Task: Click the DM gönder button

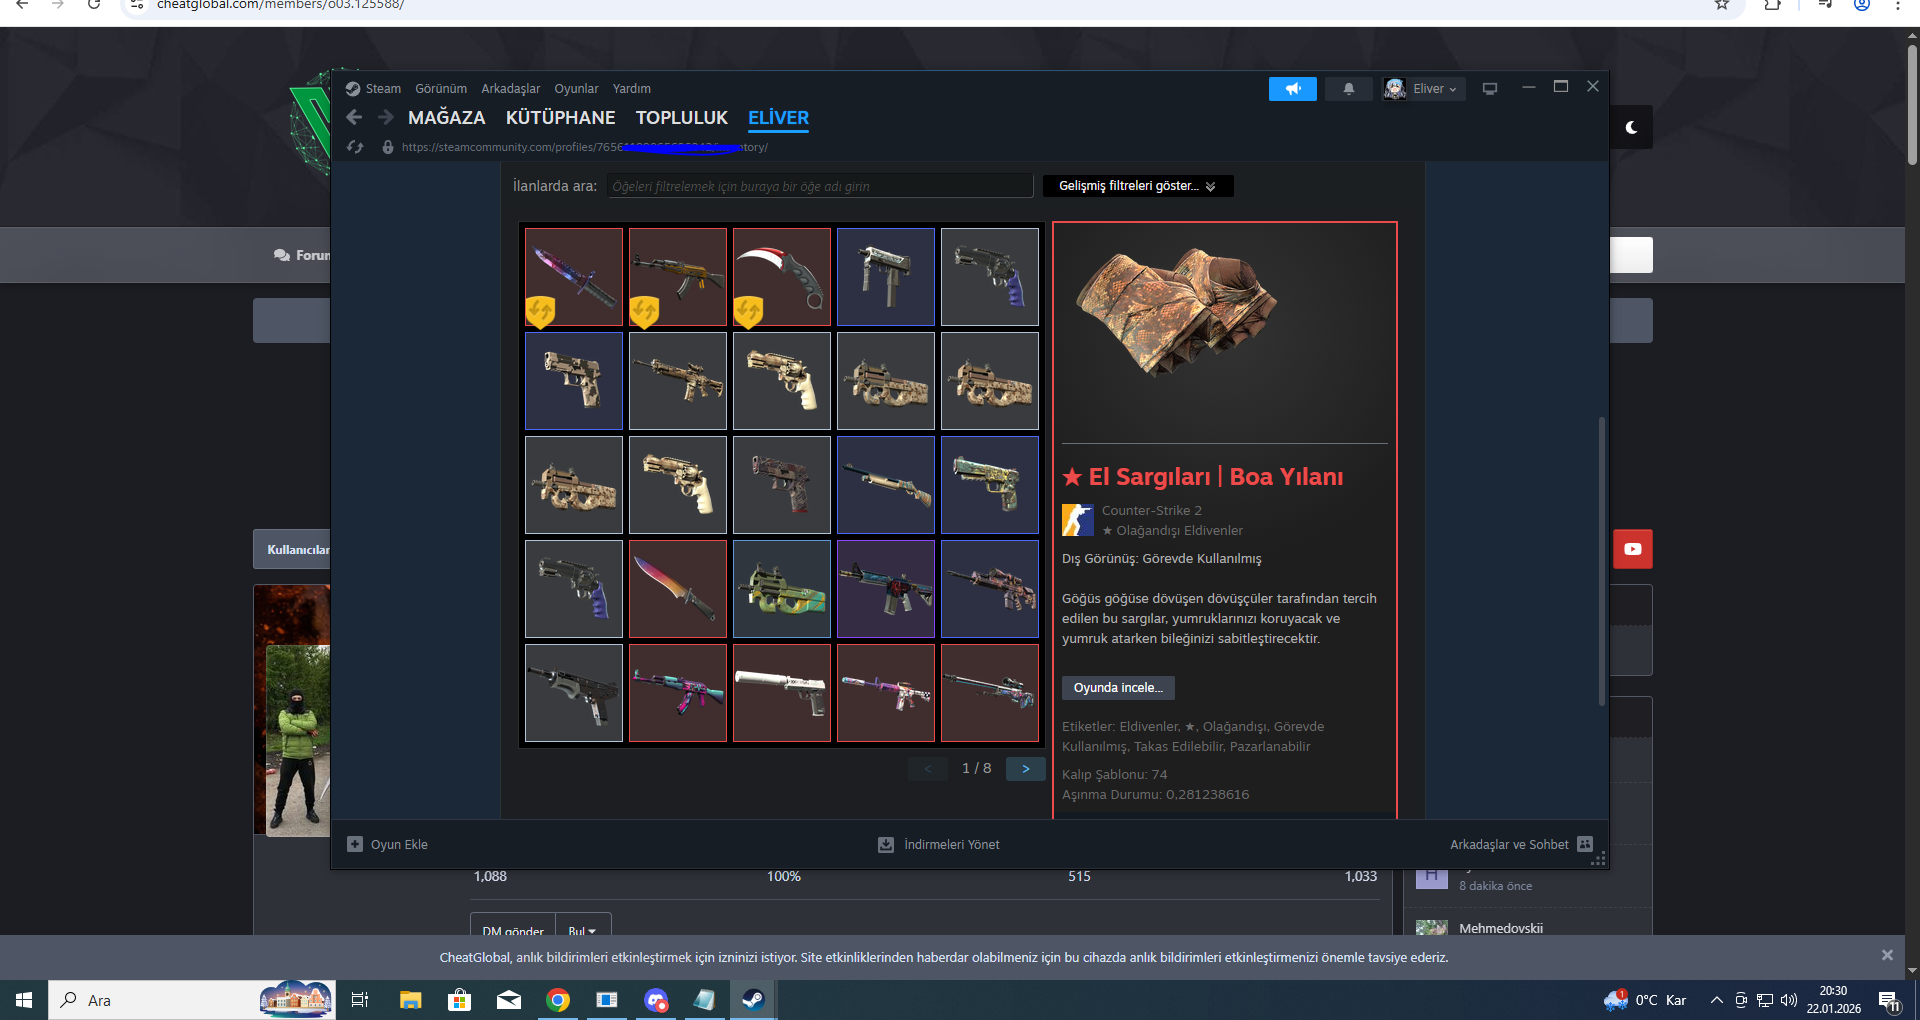Action: tap(513, 929)
